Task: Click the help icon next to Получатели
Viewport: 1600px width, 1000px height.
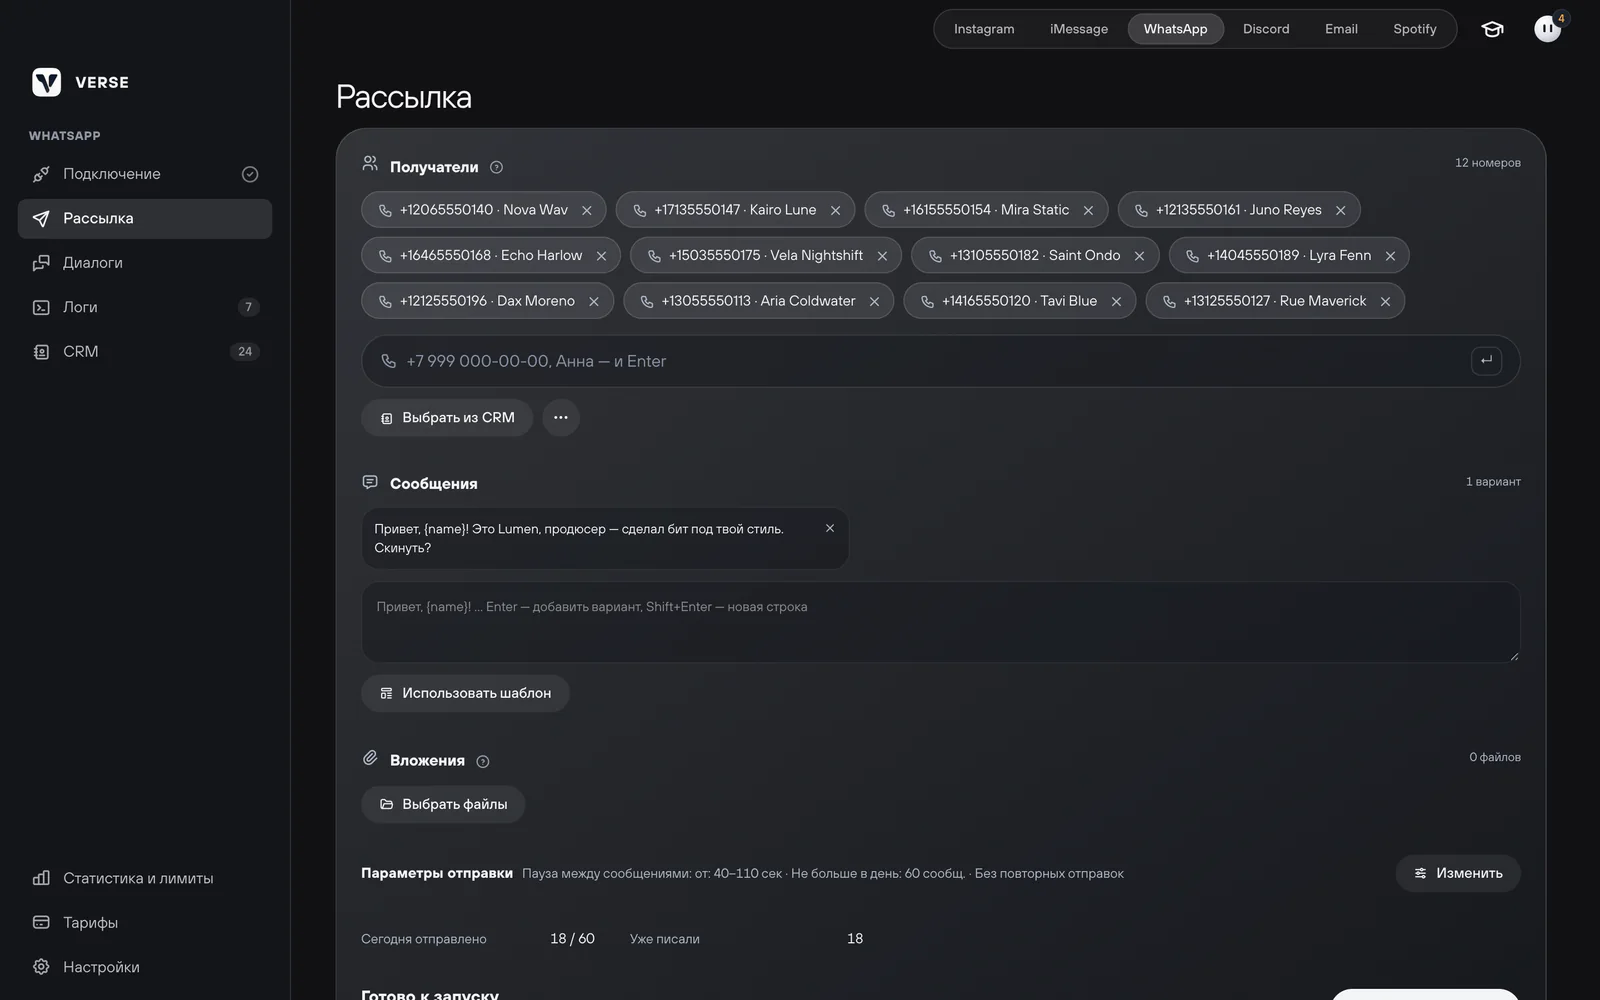Action: pos(496,167)
